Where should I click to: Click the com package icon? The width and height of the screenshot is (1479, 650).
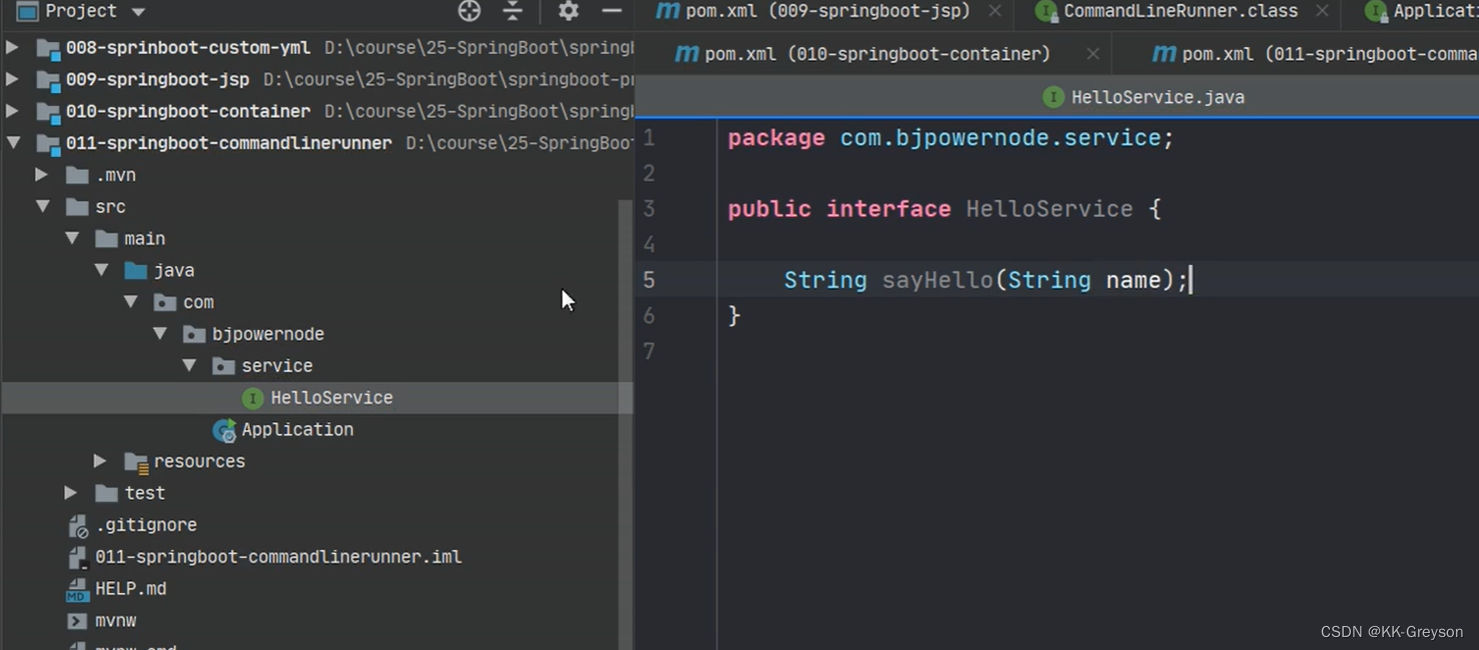click(165, 303)
